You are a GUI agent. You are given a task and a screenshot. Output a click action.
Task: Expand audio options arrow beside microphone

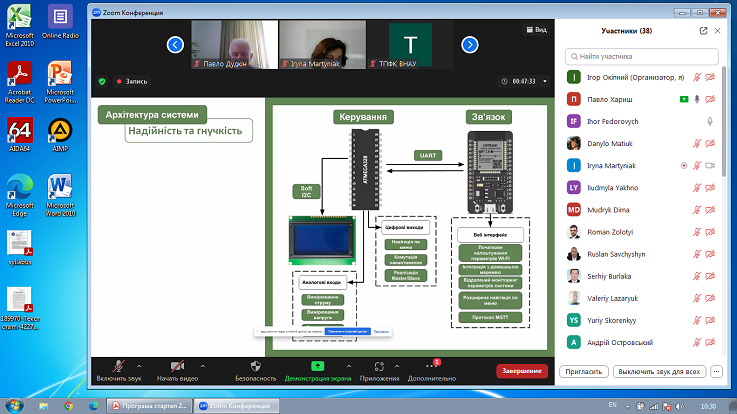tap(140, 366)
